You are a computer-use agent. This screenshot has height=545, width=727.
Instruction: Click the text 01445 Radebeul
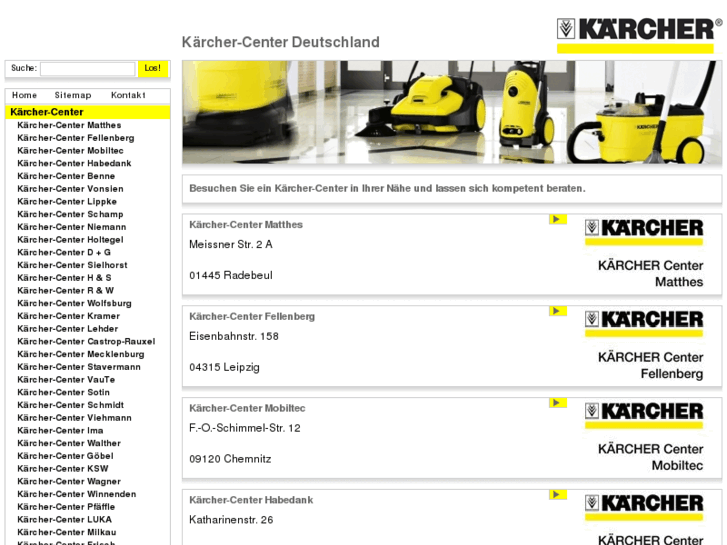[231, 276]
